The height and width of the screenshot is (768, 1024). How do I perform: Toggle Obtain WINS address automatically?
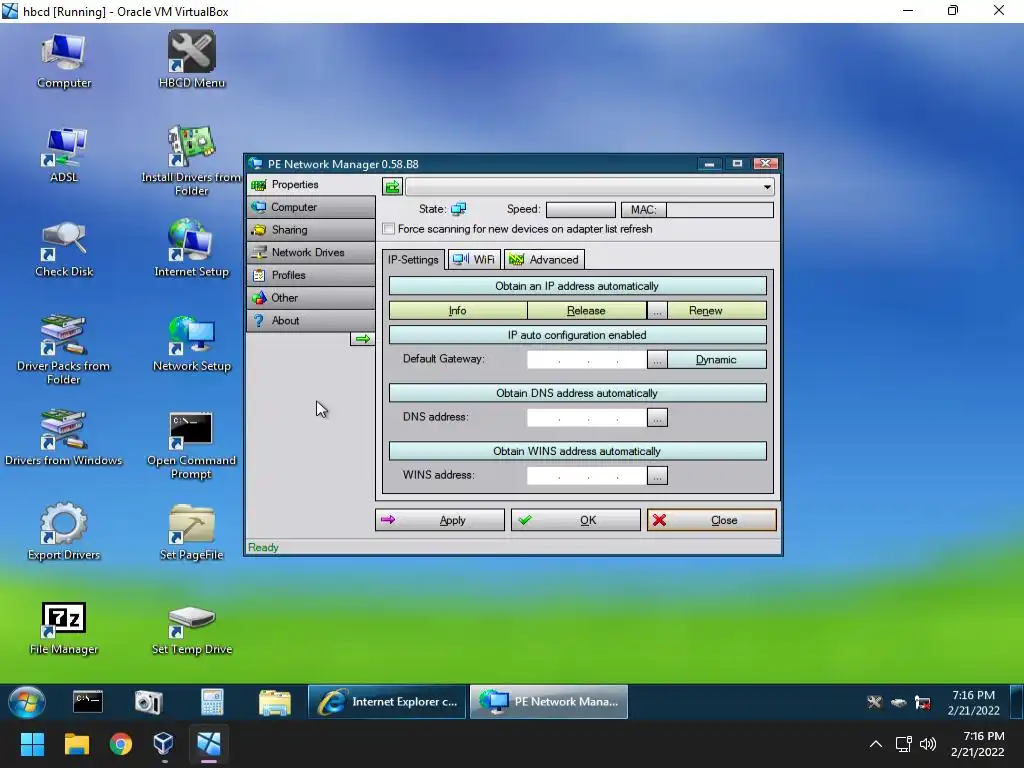pyautogui.click(x=577, y=451)
